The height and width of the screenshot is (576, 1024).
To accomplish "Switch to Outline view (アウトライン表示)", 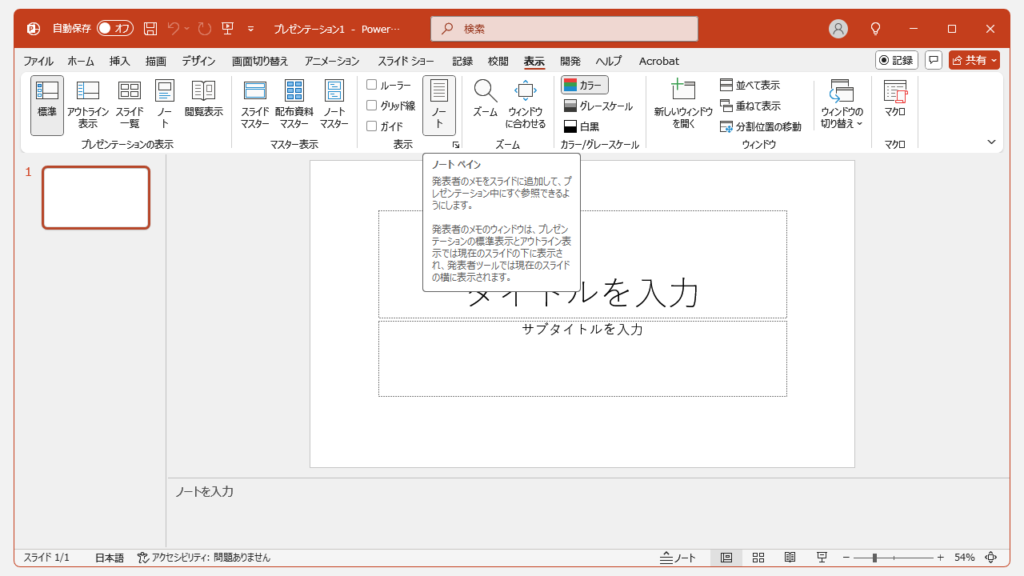I will click(88, 103).
